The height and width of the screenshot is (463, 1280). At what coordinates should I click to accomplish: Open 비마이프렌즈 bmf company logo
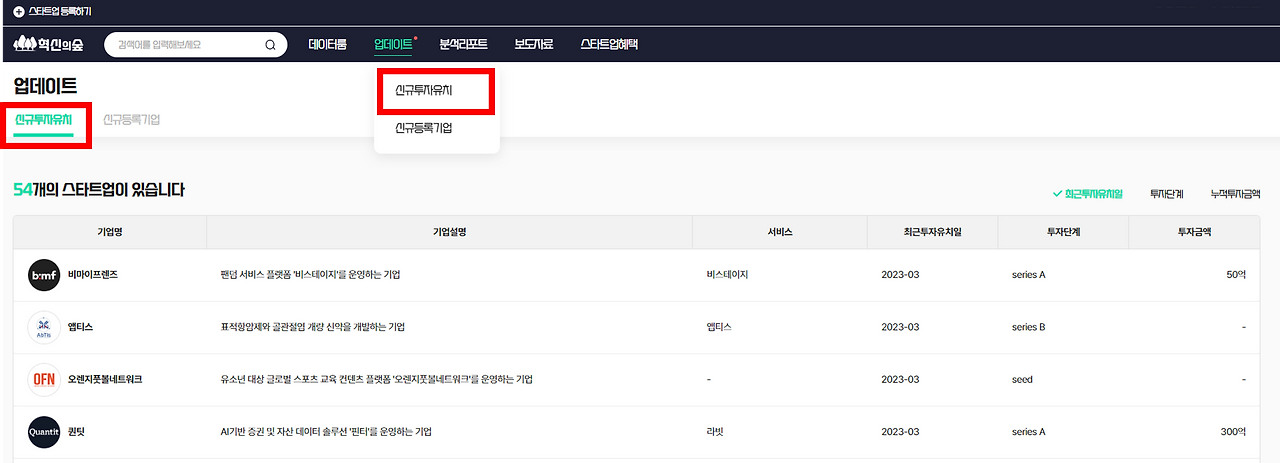(x=44, y=274)
